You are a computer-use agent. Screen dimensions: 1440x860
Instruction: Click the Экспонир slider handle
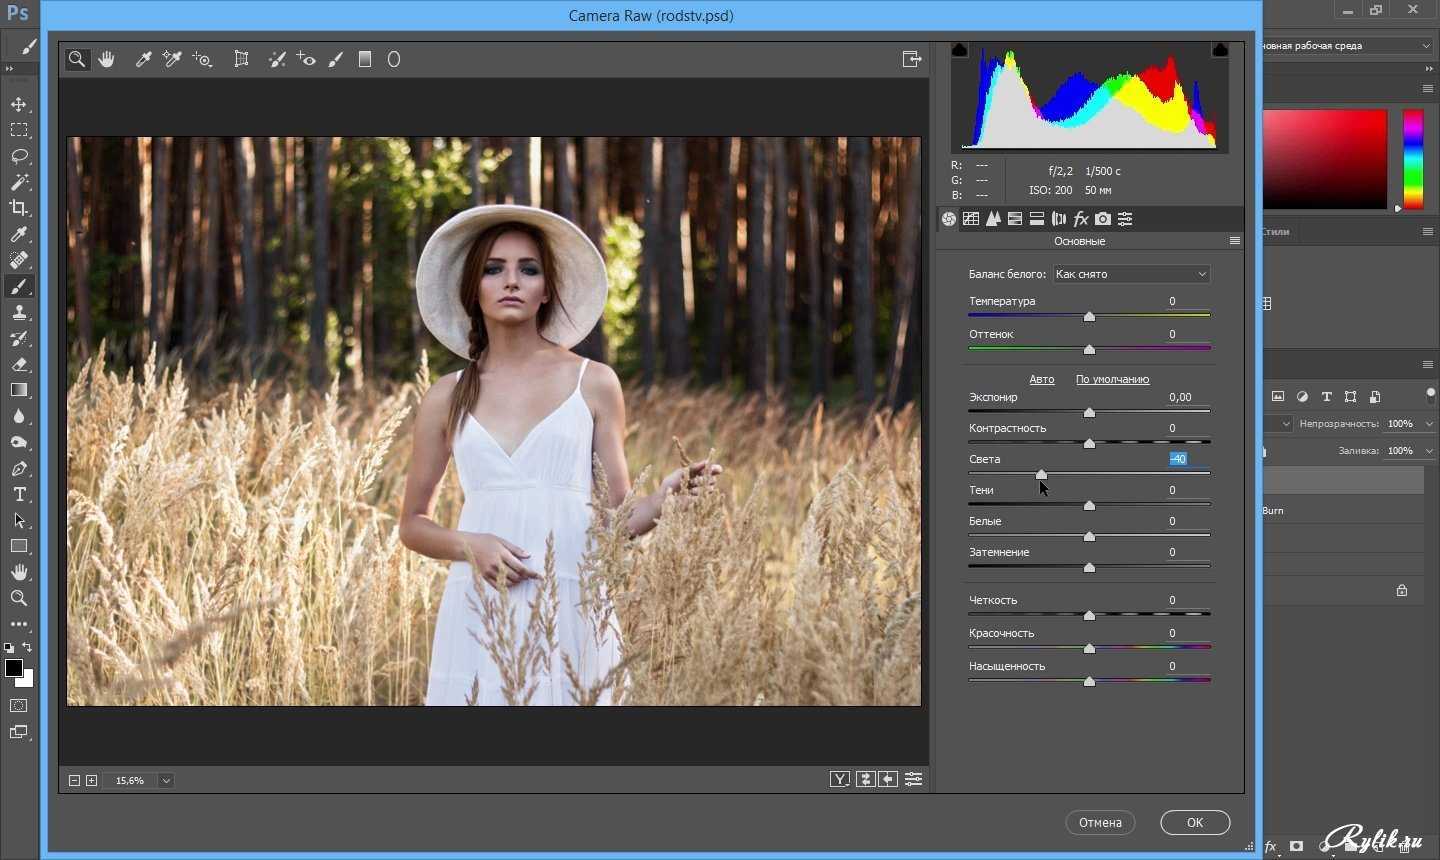click(x=1089, y=412)
